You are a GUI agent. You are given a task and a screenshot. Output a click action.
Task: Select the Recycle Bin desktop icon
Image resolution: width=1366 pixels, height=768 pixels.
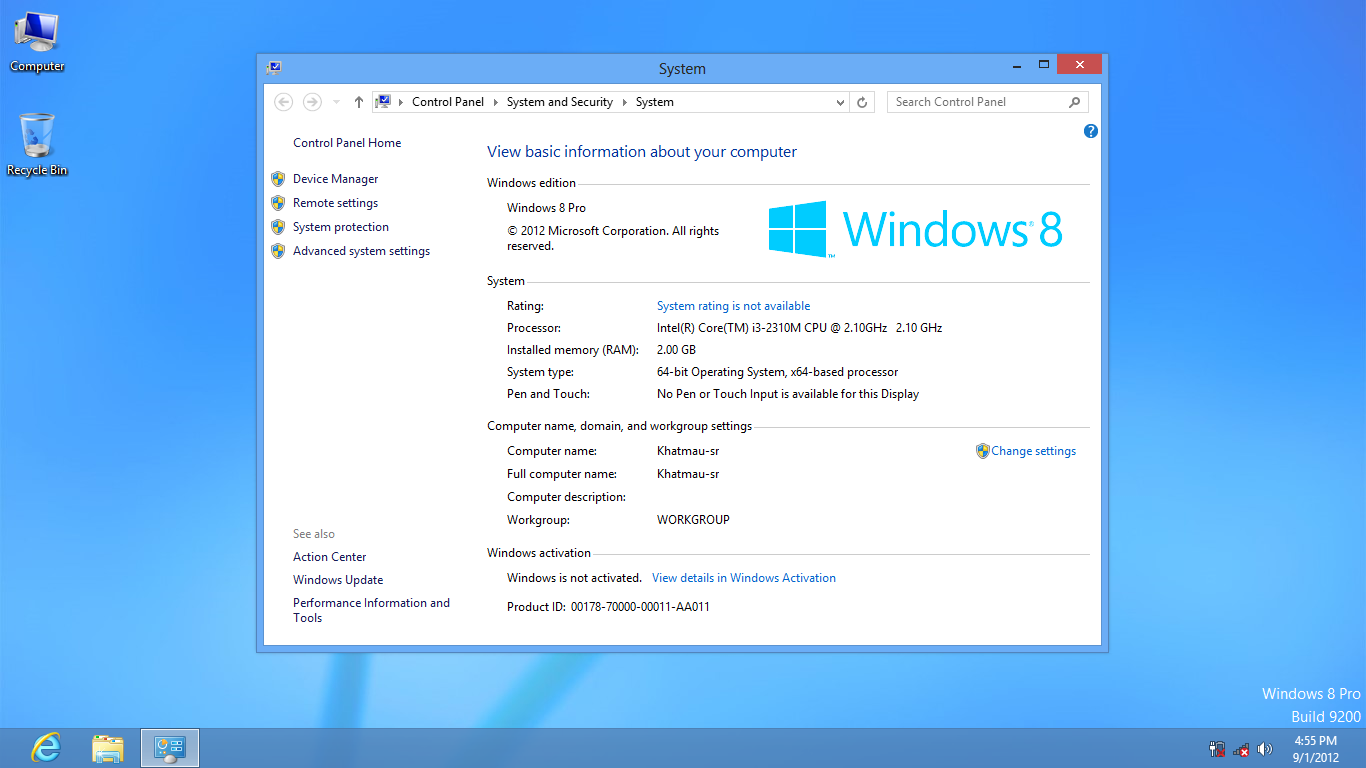(37, 145)
